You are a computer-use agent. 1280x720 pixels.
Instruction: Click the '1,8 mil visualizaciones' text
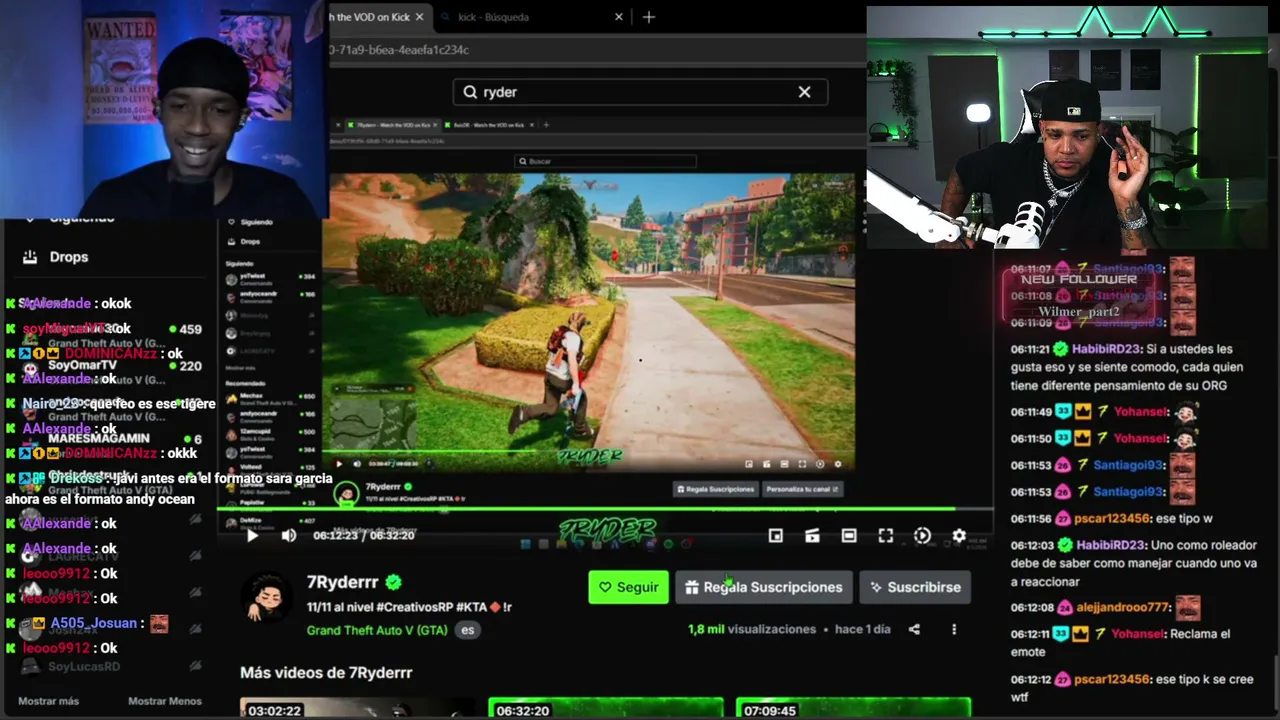pyautogui.click(x=752, y=629)
